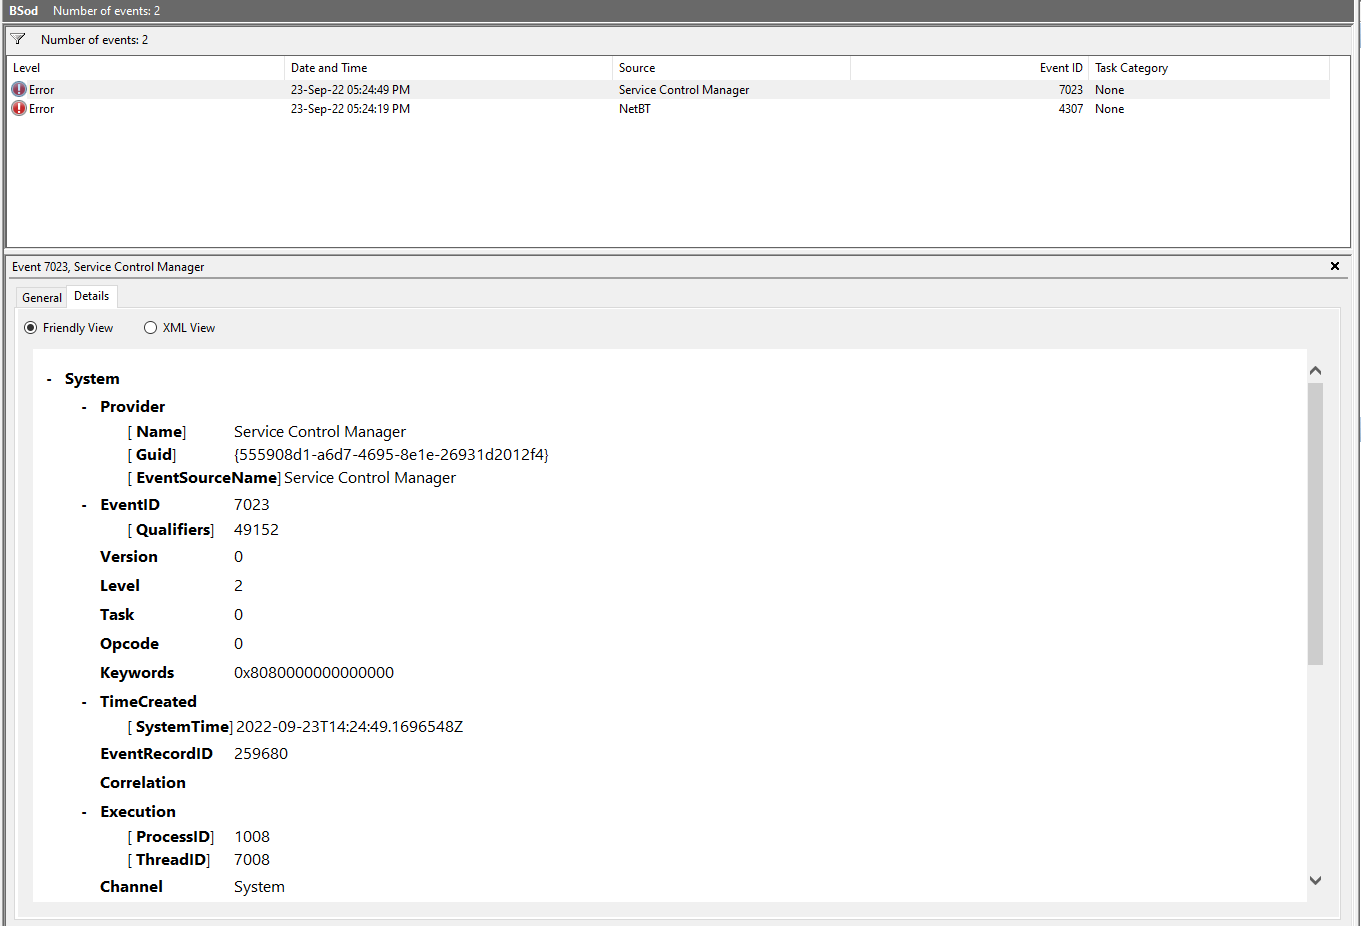The image size is (1361, 926).
Task: Select the XML View radio button
Action: [150, 328]
